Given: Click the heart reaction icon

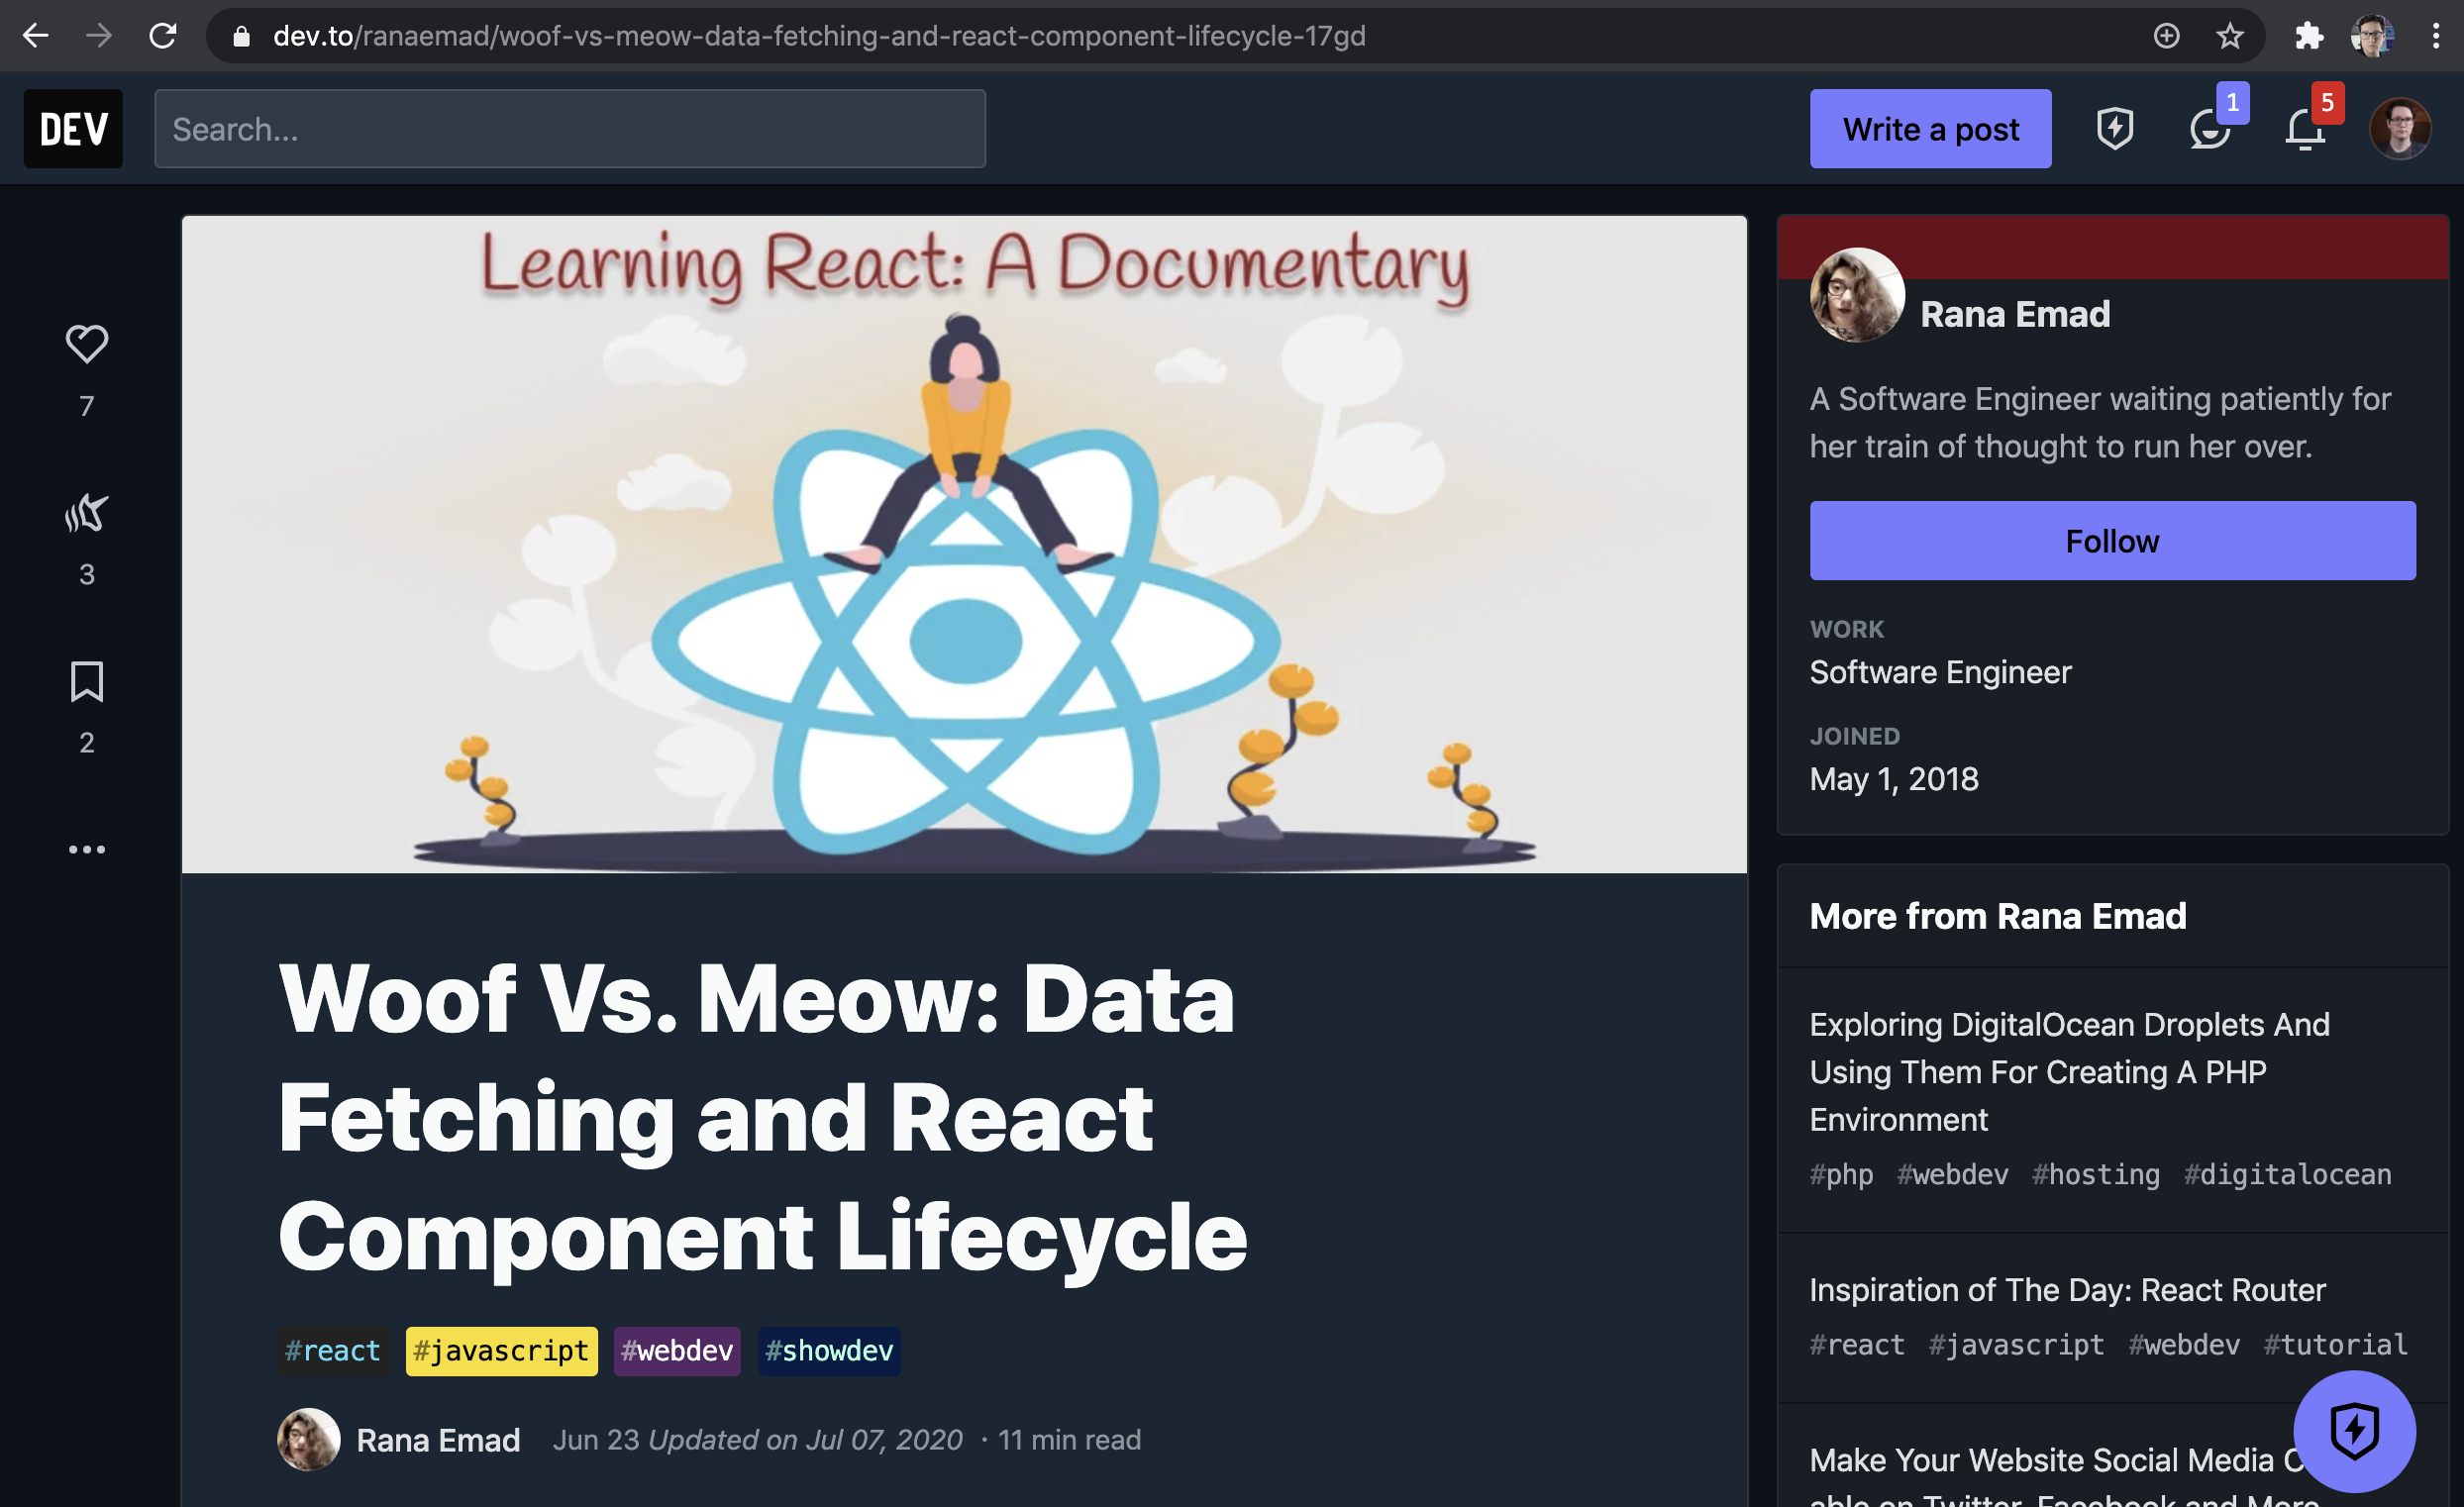Looking at the screenshot, I should click(86, 343).
